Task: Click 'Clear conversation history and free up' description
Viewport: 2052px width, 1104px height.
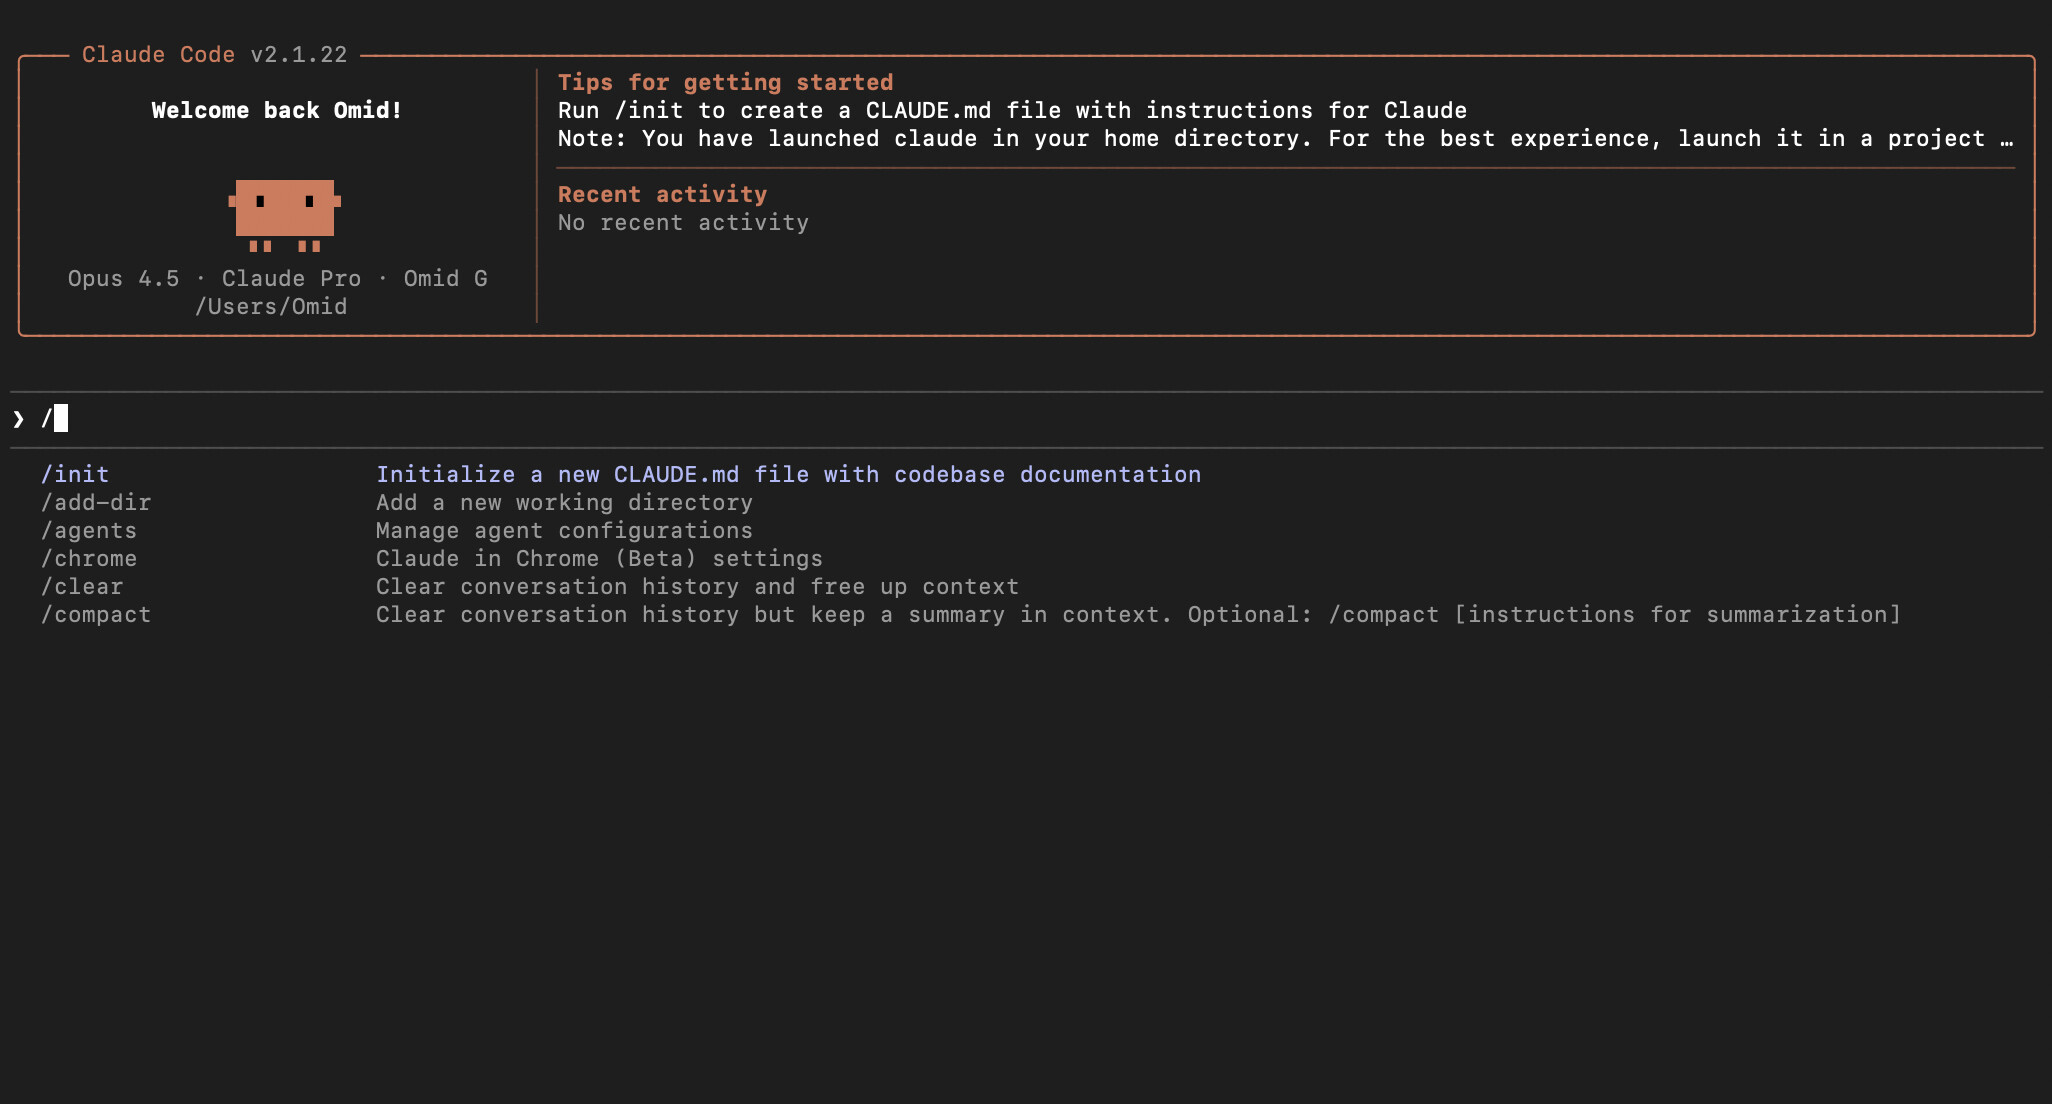Action: pyautogui.click(x=697, y=586)
